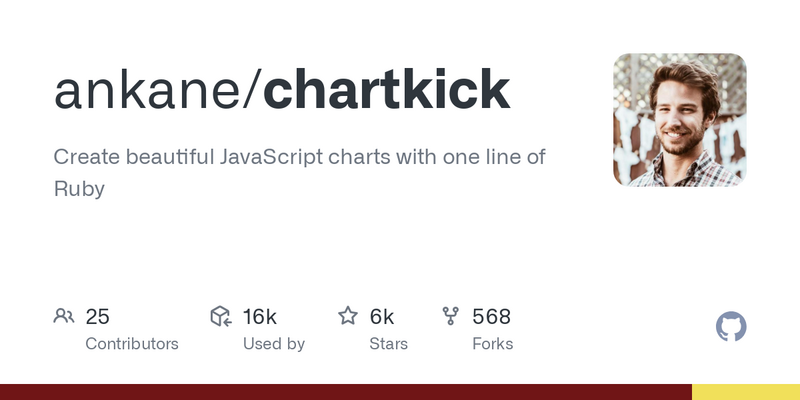Click the Stars star icon
Image resolution: width=800 pixels, height=400 pixels.
(x=348, y=316)
